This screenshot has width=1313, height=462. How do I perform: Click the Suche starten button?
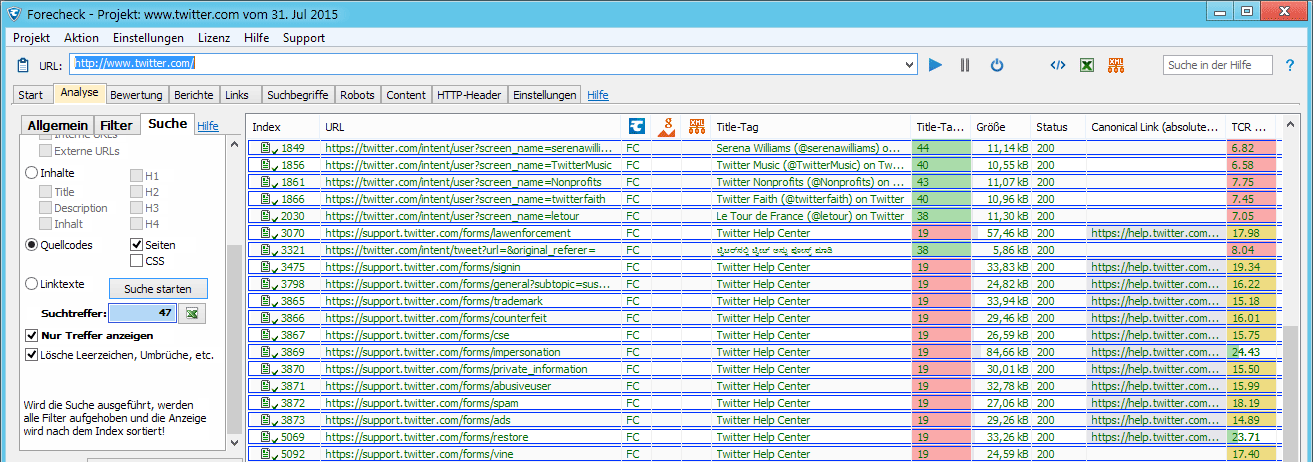158,289
